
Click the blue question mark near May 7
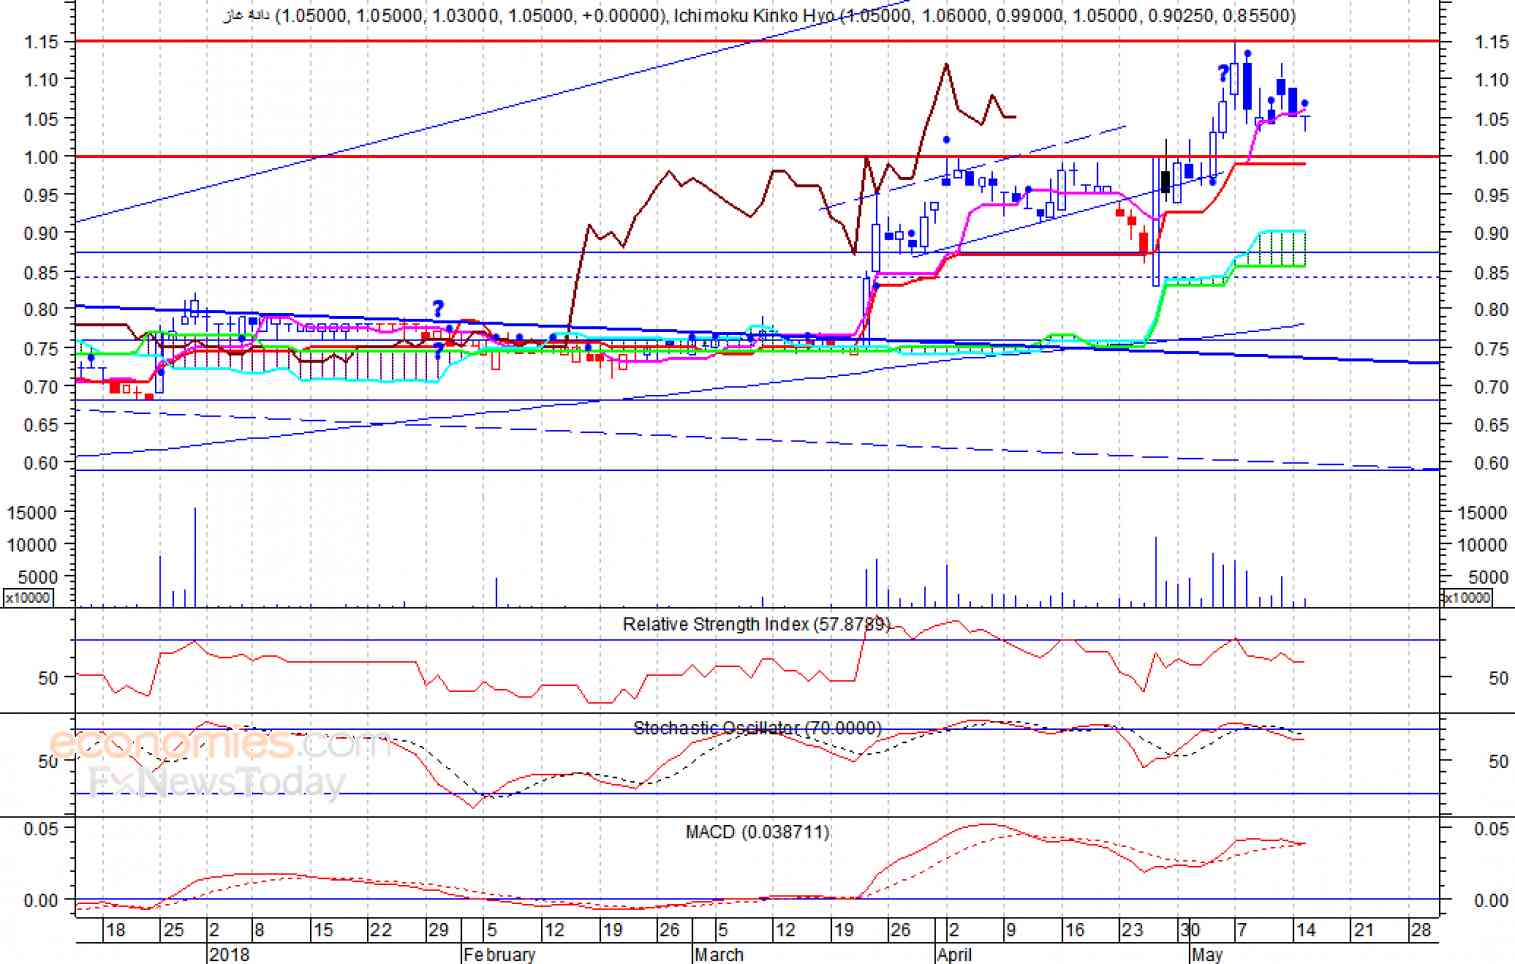pos(1222,74)
